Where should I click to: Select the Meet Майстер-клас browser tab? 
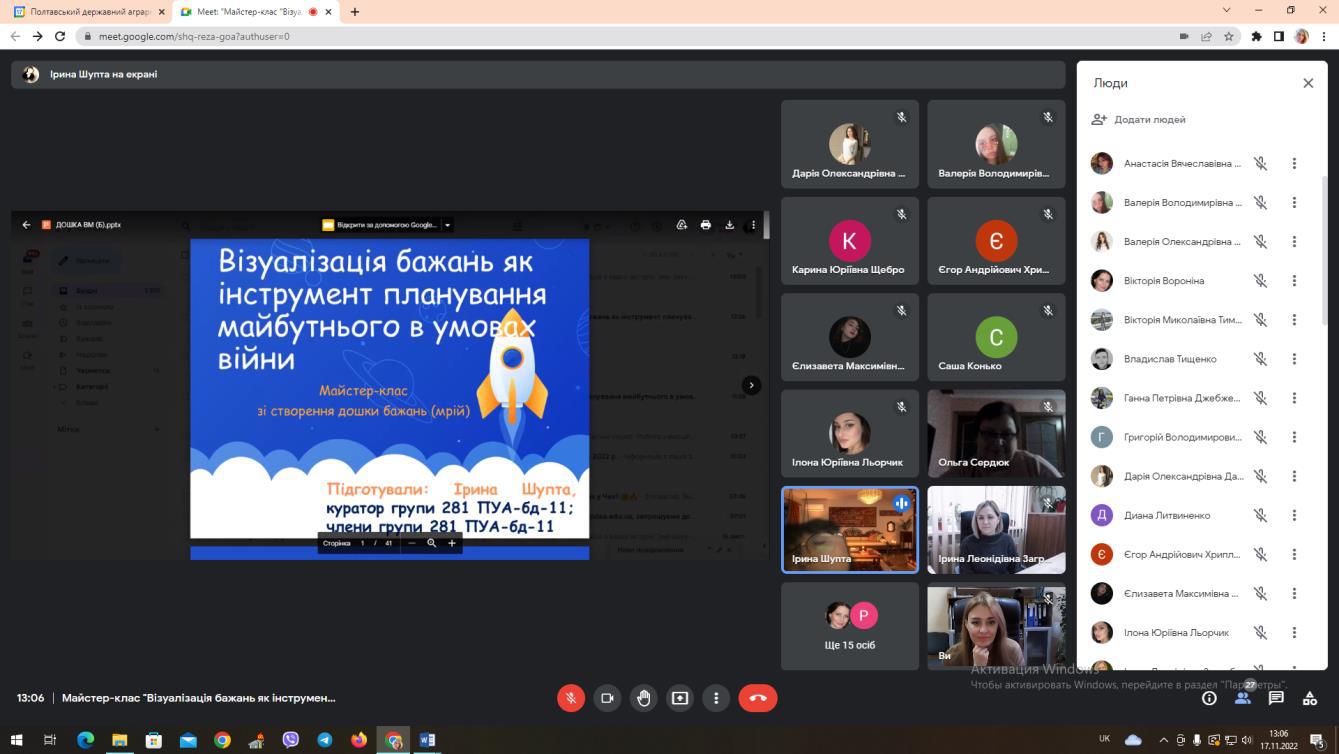[256, 12]
